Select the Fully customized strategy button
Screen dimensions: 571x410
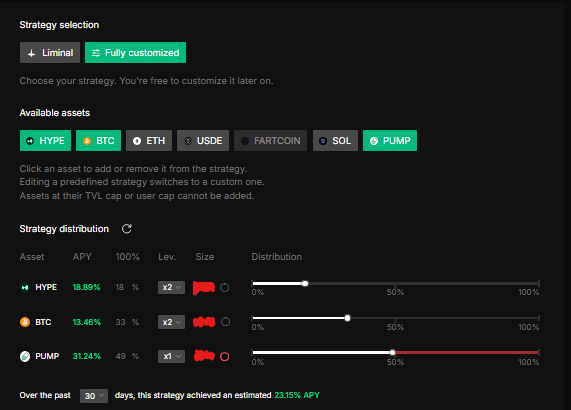[x=135, y=52]
